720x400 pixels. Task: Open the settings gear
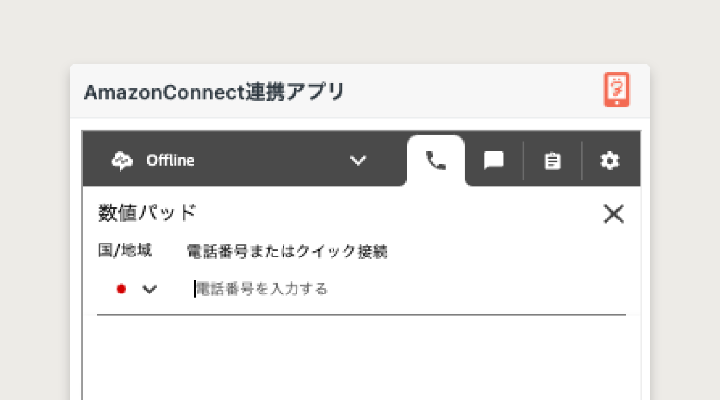tap(609, 160)
